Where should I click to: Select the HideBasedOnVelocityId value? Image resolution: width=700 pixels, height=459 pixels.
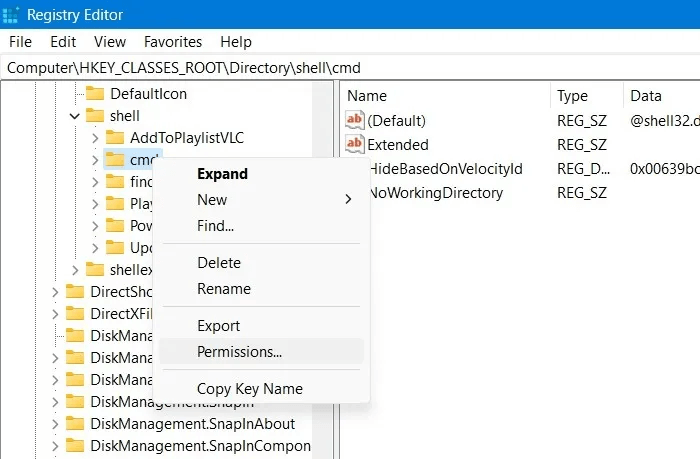tap(446, 169)
